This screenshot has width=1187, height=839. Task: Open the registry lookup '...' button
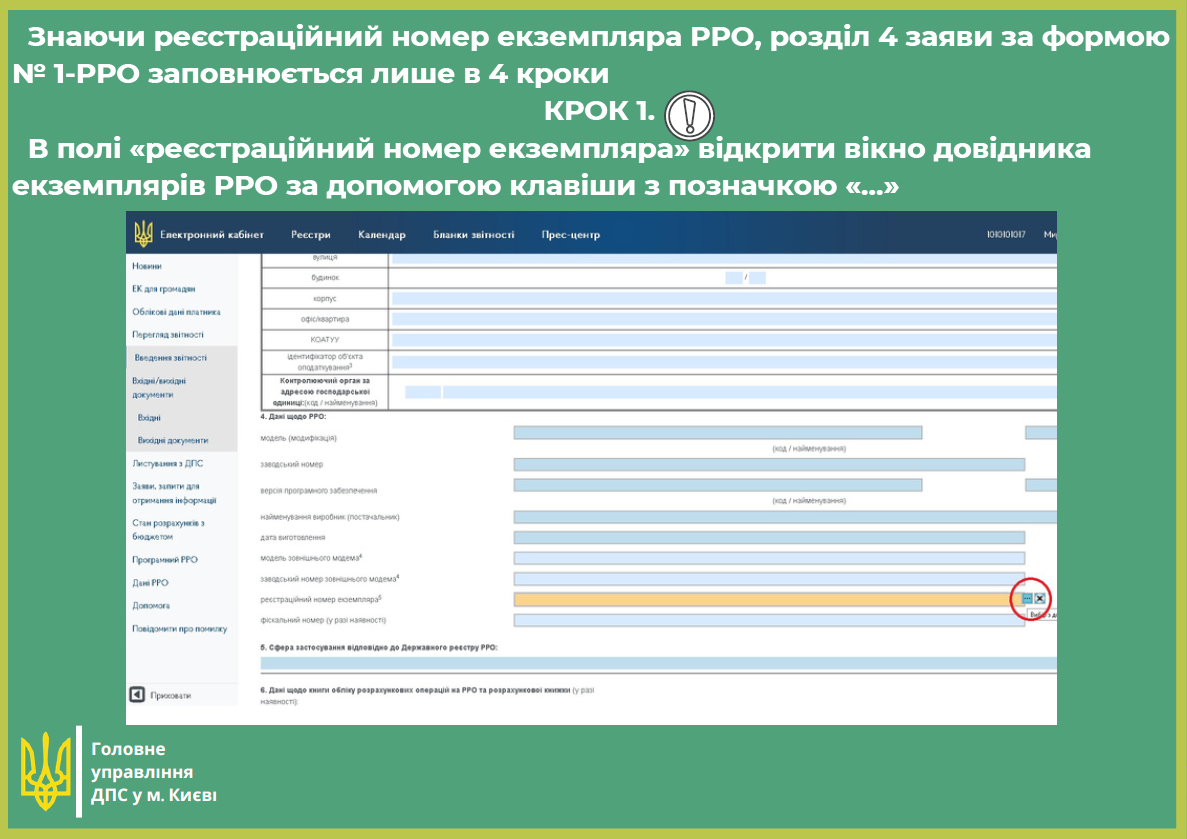[1027, 598]
